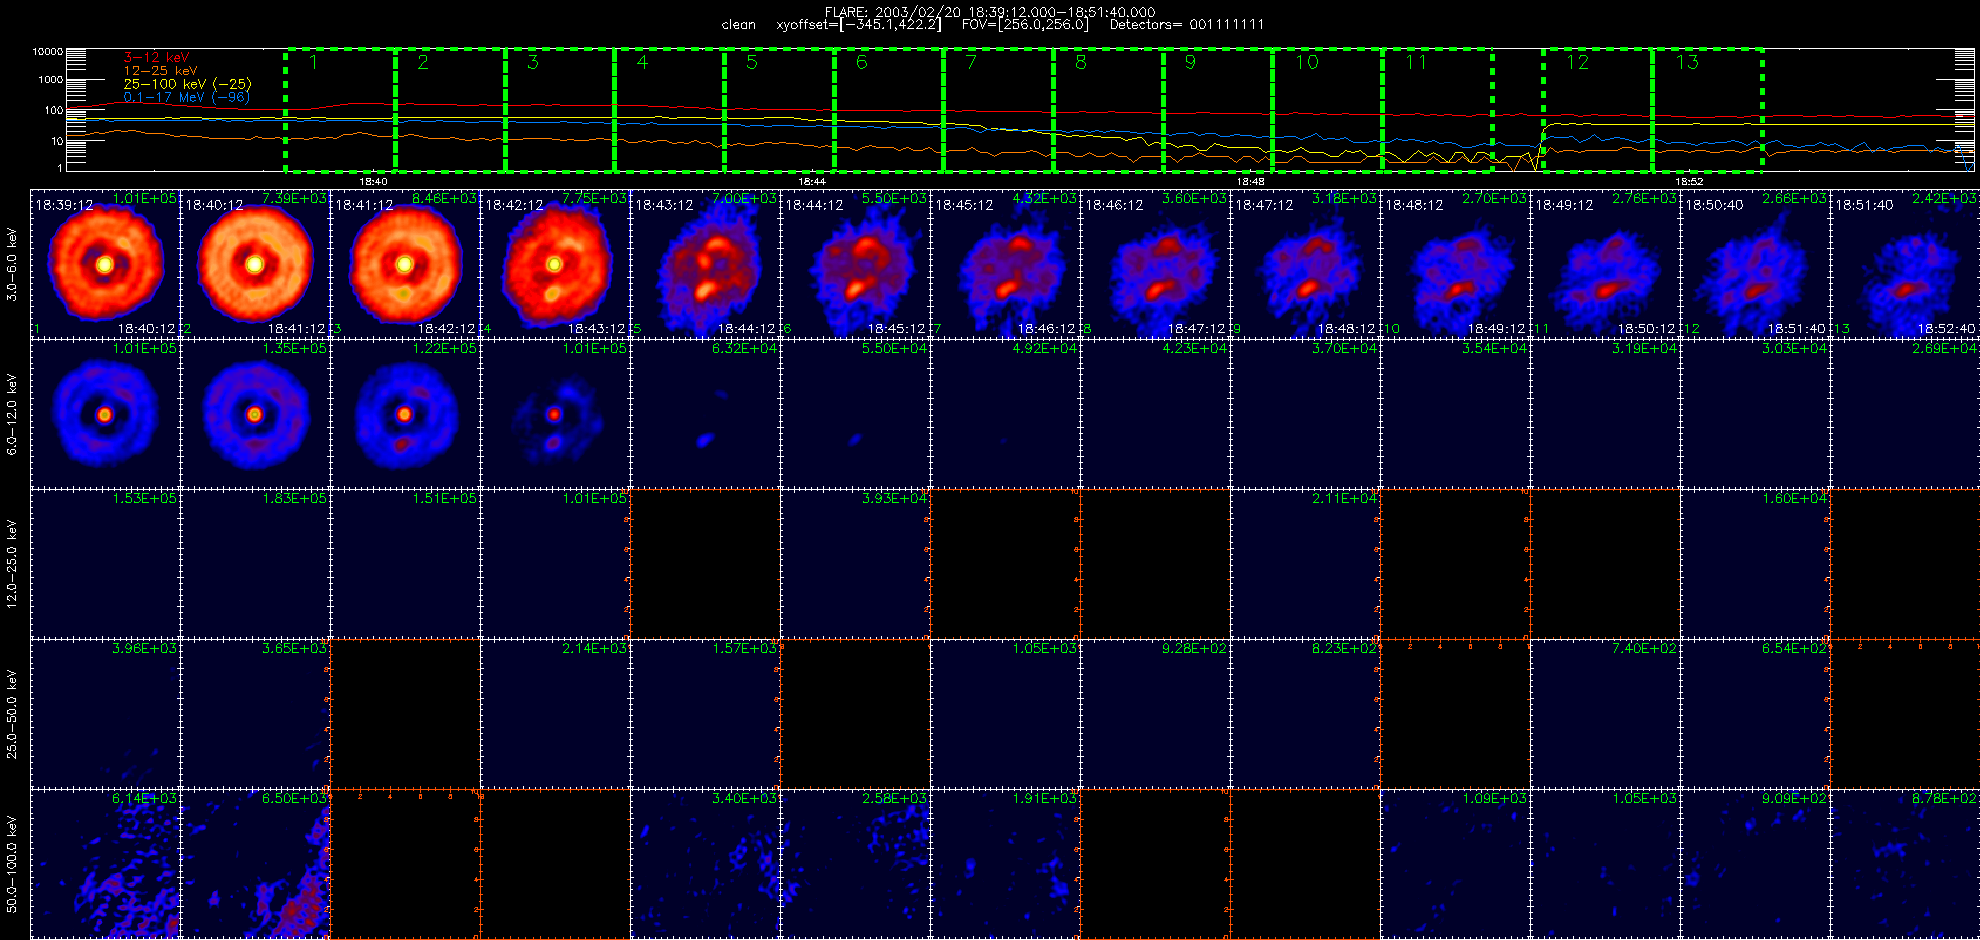Screen dimensions: 1980x940
Task: Open the 18:46:12 image in the 3.0-6.0 keV row
Action: (1155, 264)
